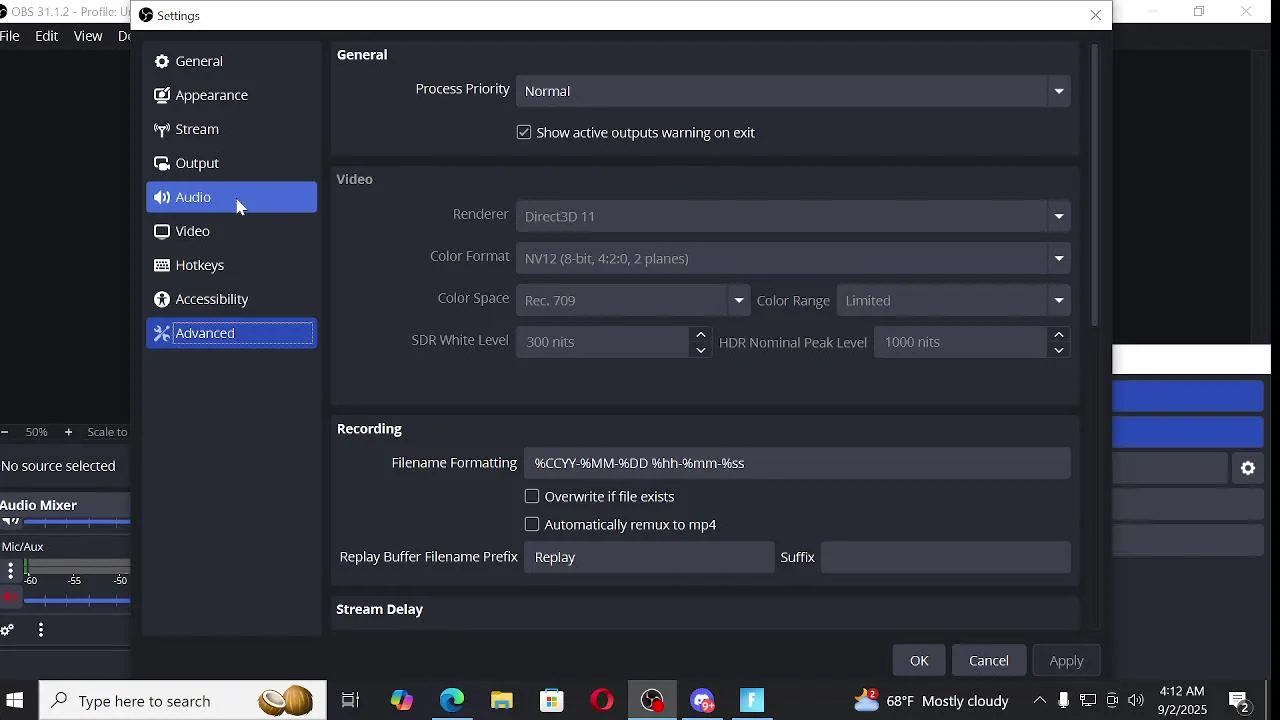Open network status tray icon
1280x720 pixels.
point(1088,701)
